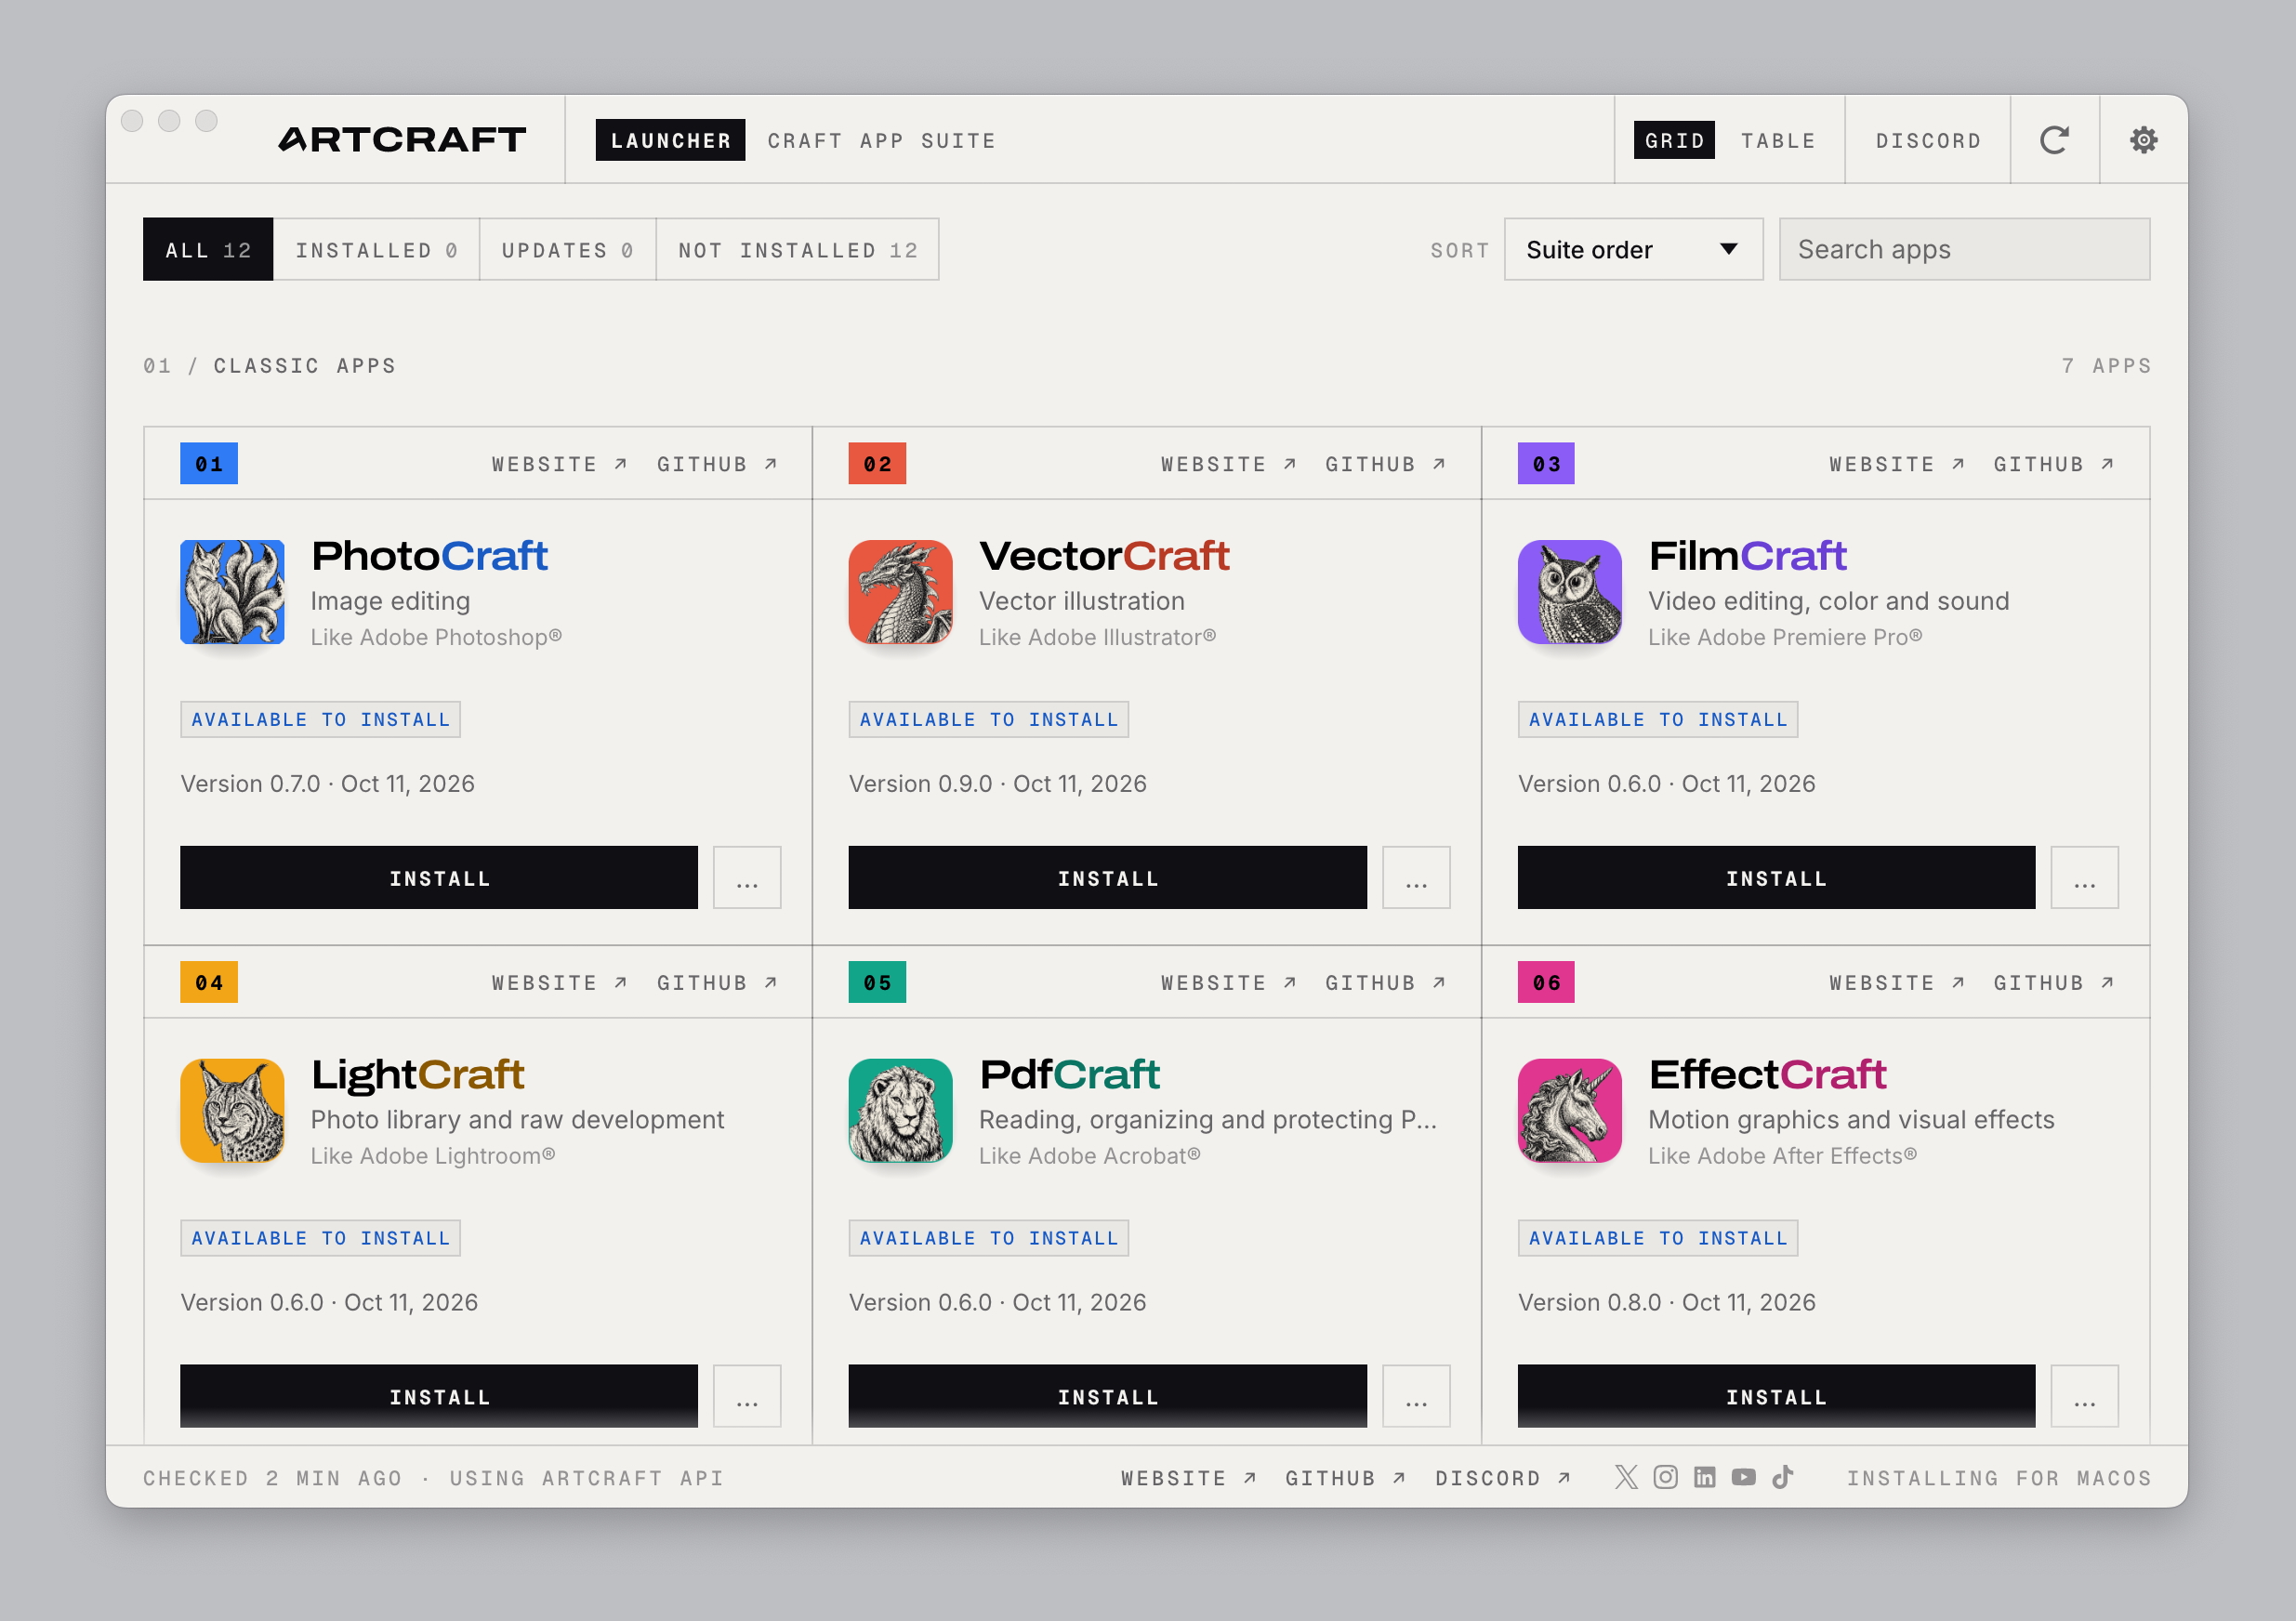Click the Search apps field
The height and width of the screenshot is (1621, 2296).
(1964, 249)
